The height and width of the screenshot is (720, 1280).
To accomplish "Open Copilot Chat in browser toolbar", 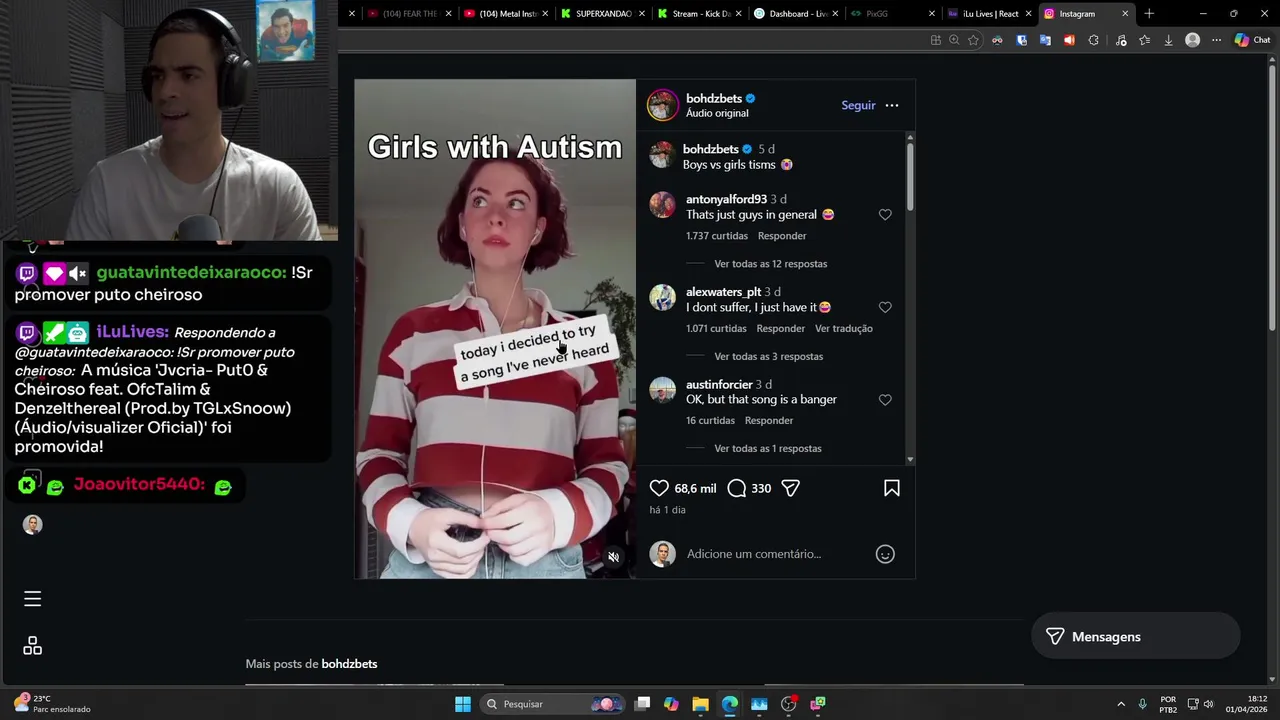I will click(x=1252, y=40).
